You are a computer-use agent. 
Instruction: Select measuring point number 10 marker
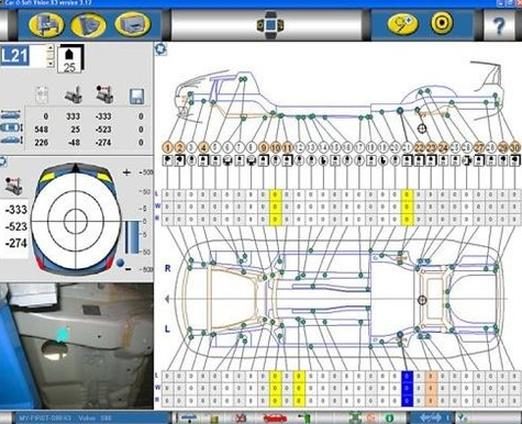pos(275,147)
